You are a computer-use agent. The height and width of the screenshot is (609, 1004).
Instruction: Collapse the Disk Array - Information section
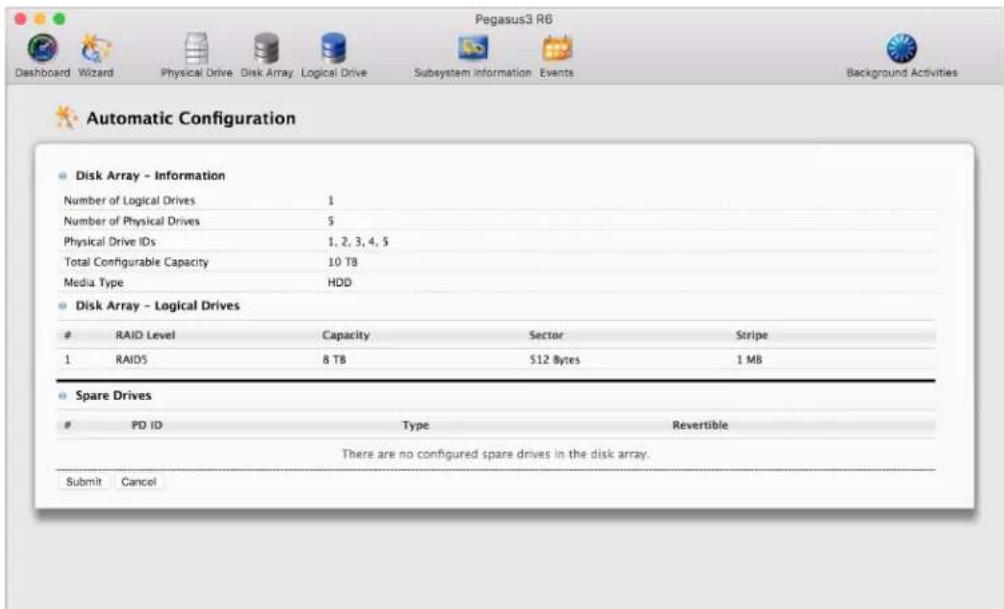[62, 175]
